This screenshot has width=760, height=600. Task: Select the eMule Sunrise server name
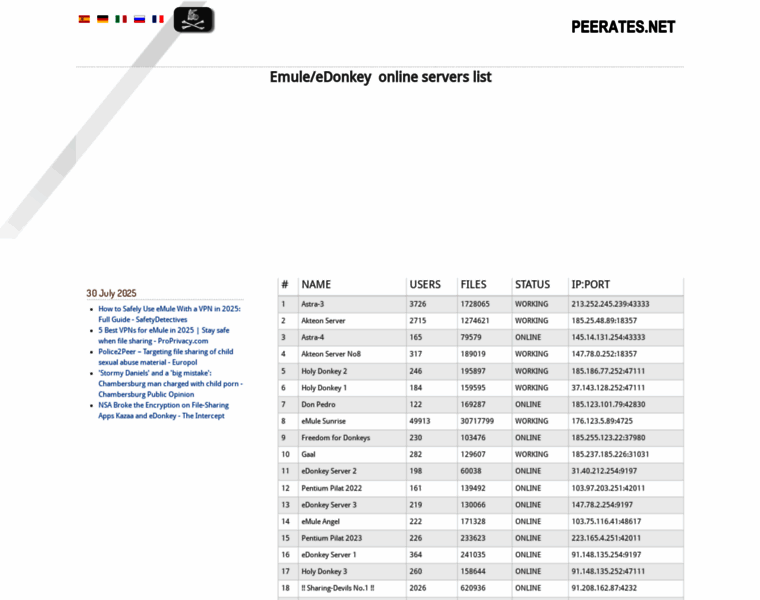coord(323,421)
